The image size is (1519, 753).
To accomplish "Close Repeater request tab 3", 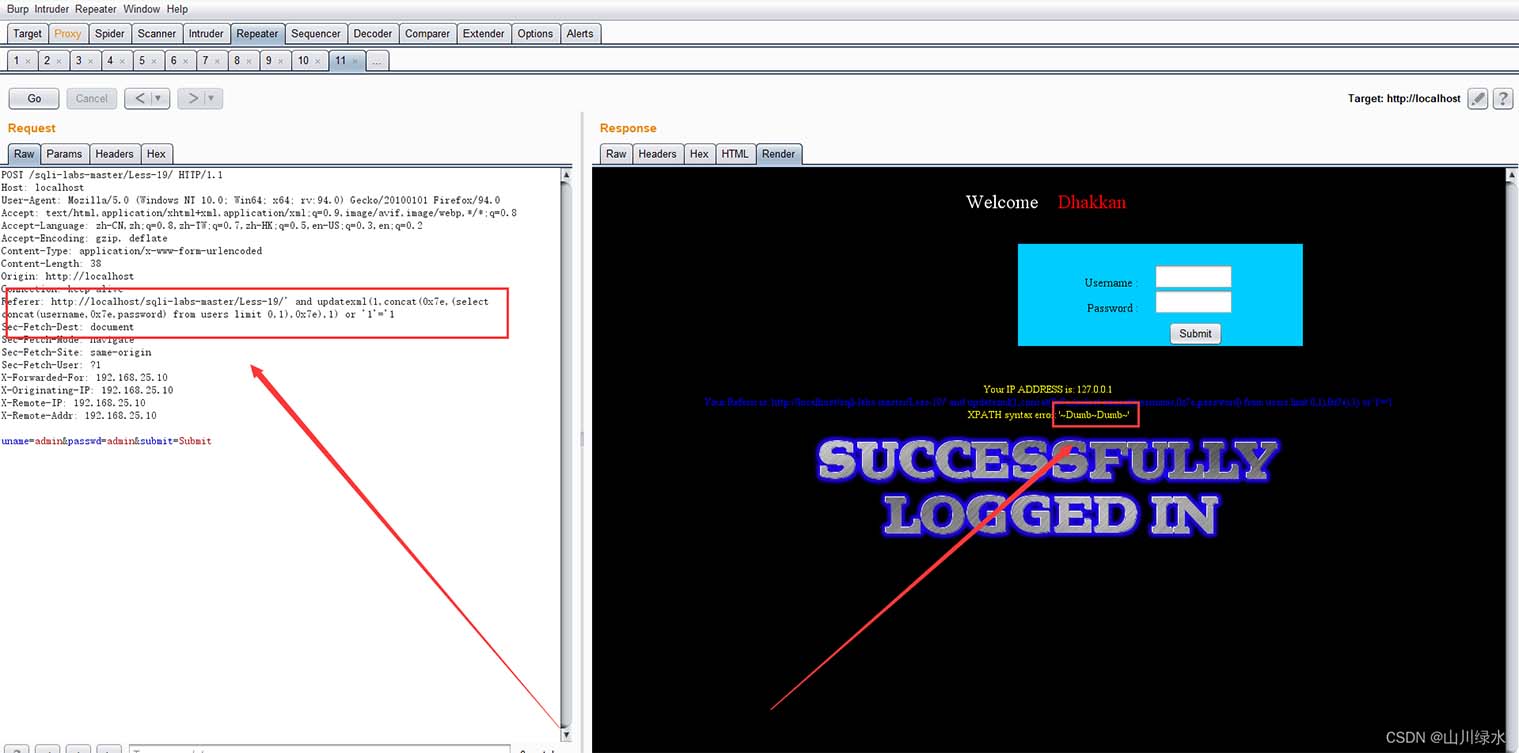I will tap(91, 61).
